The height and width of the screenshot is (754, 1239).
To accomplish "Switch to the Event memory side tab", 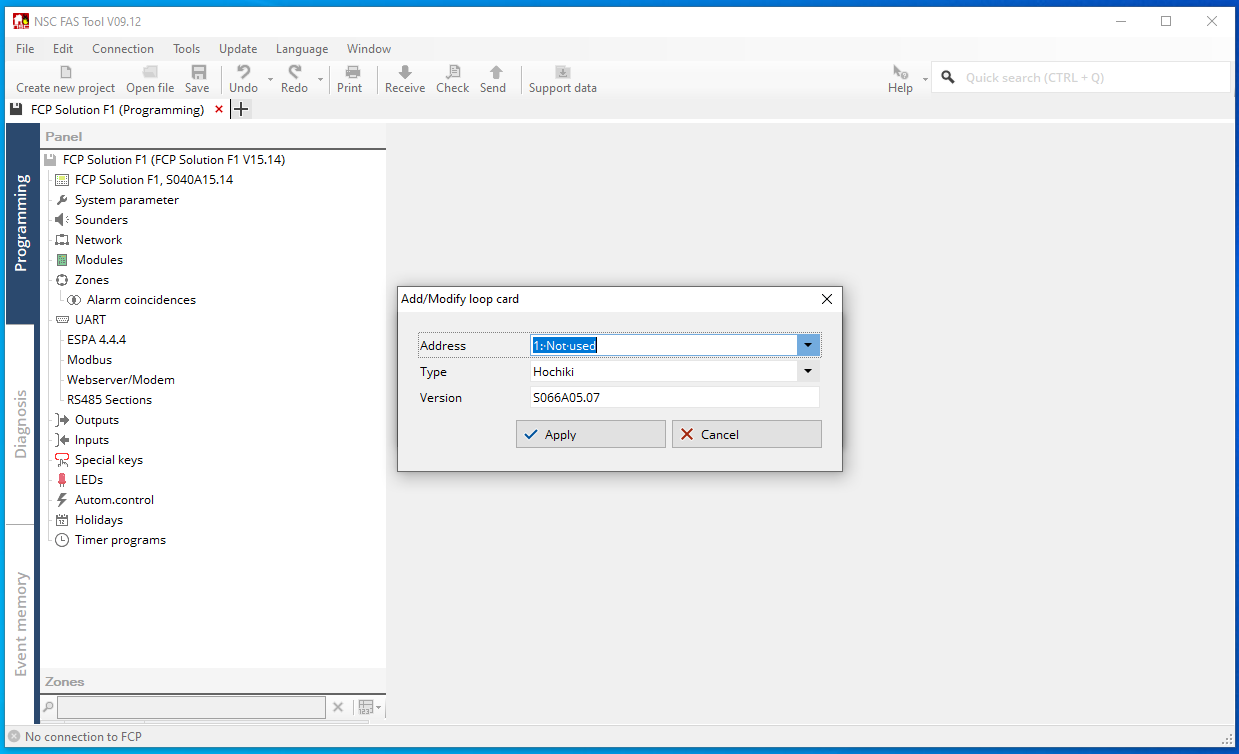I will click(20, 624).
